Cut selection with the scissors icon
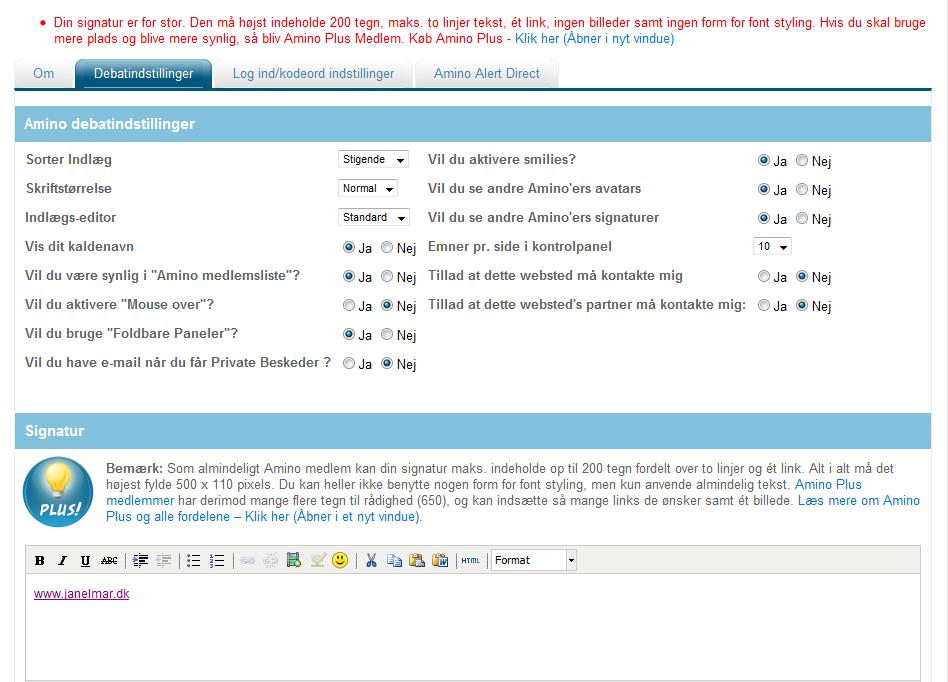The image size is (948, 682). coord(371,560)
